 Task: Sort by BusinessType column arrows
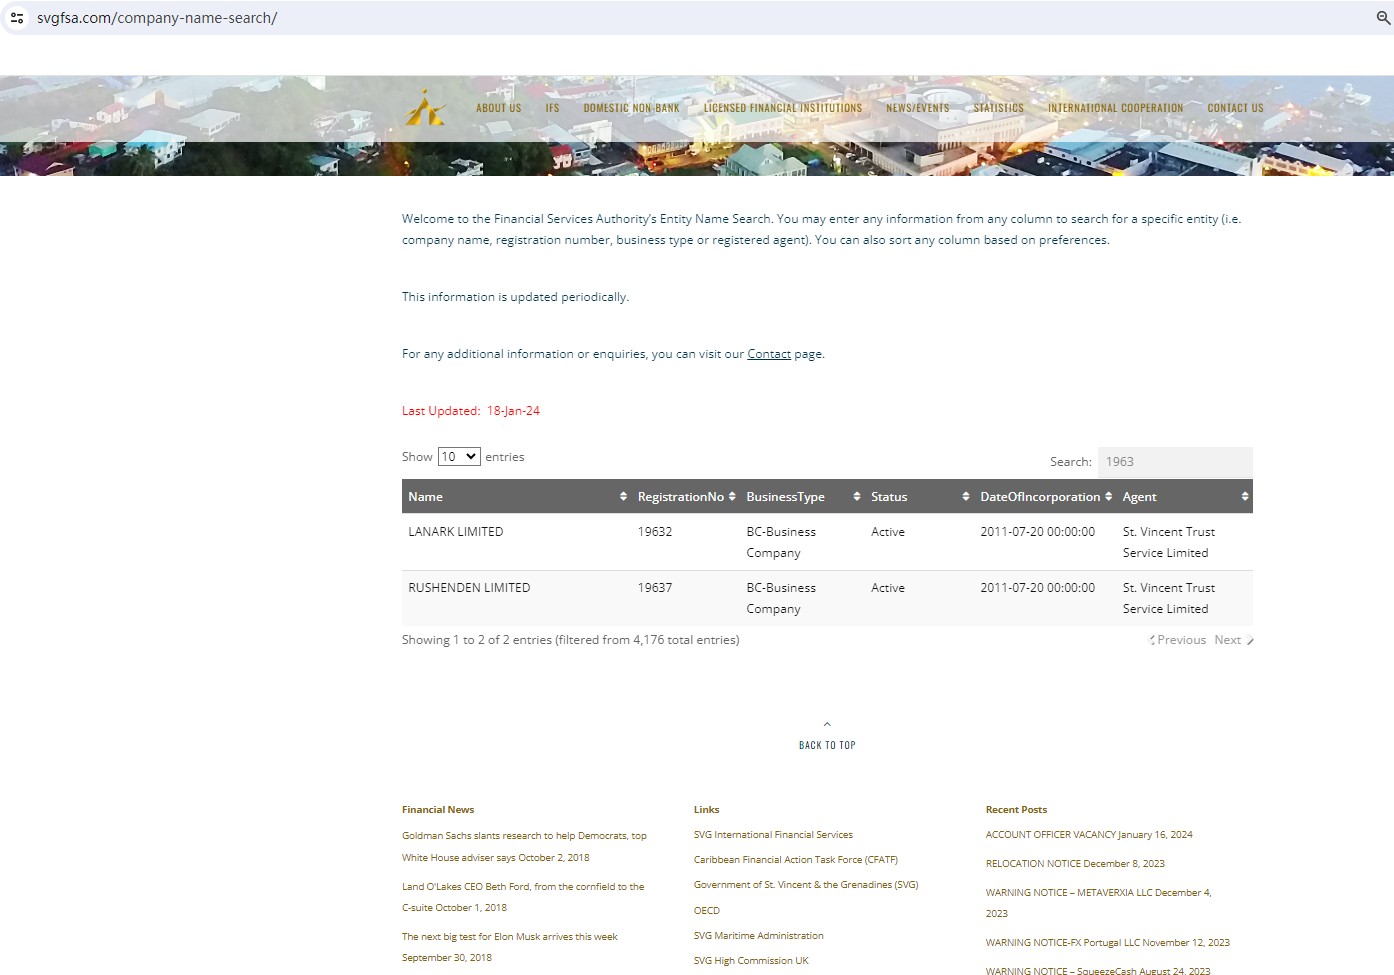[x=857, y=497]
